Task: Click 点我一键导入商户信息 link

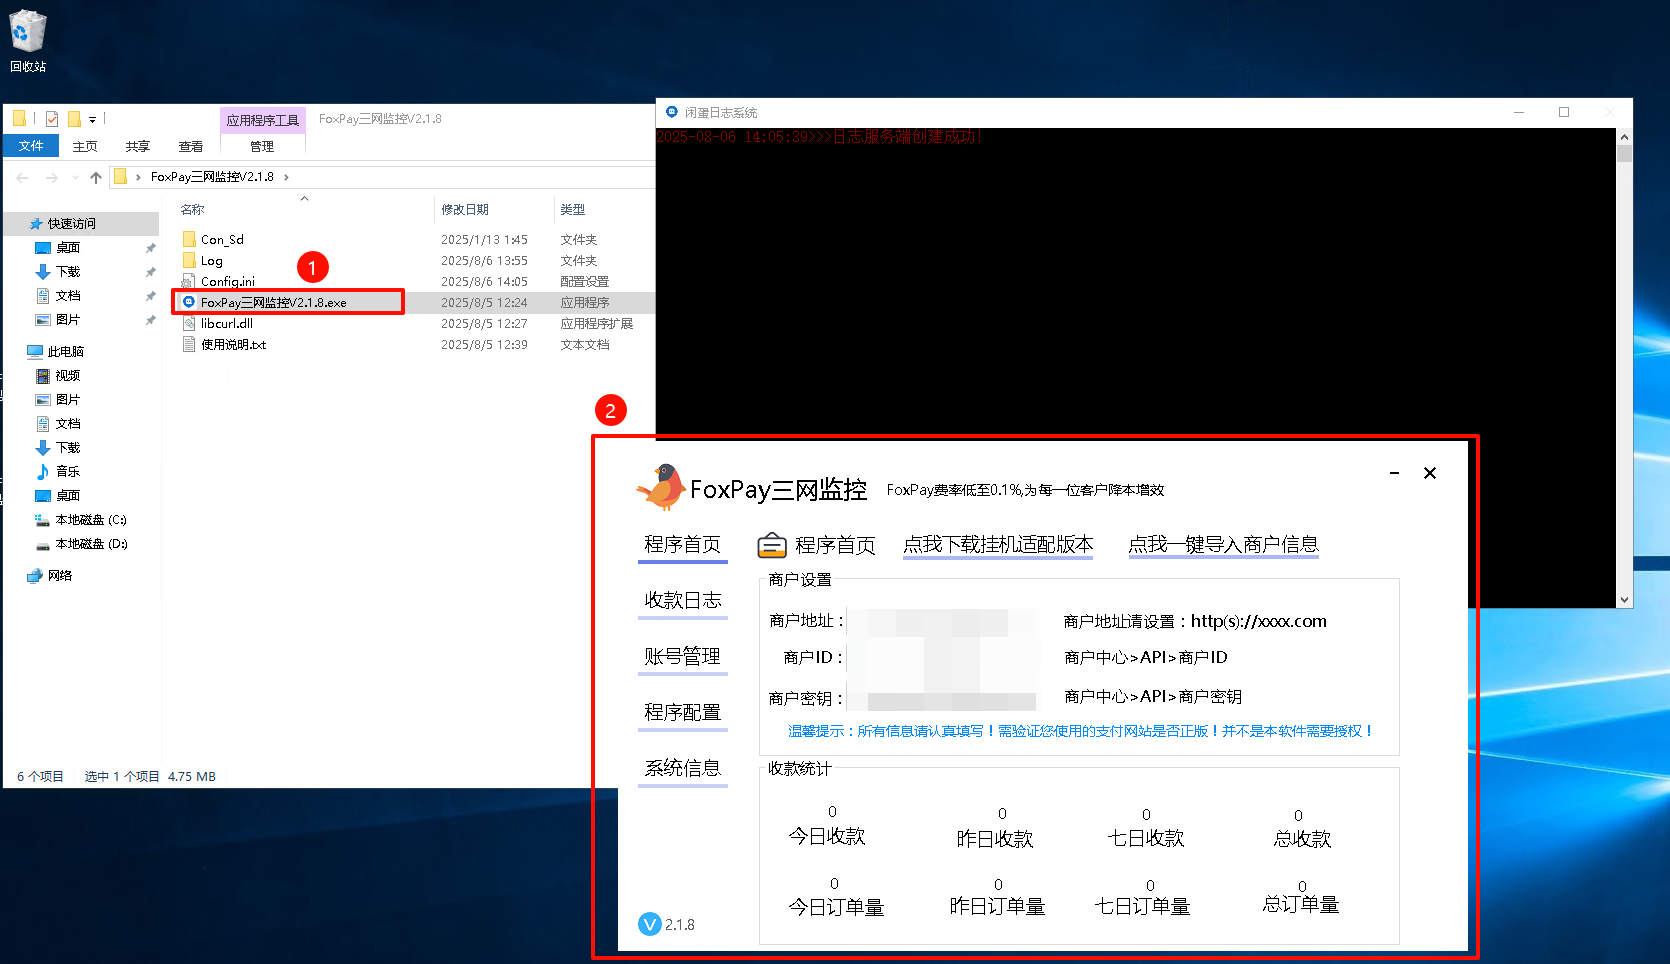Action: click(1223, 544)
